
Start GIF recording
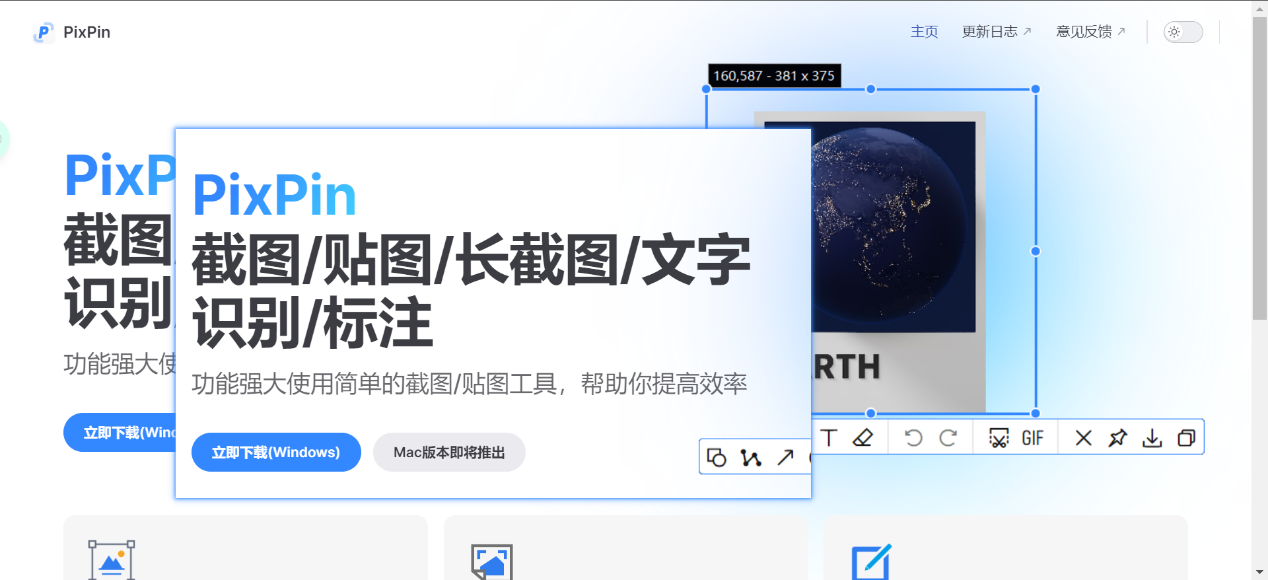coord(1032,437)
